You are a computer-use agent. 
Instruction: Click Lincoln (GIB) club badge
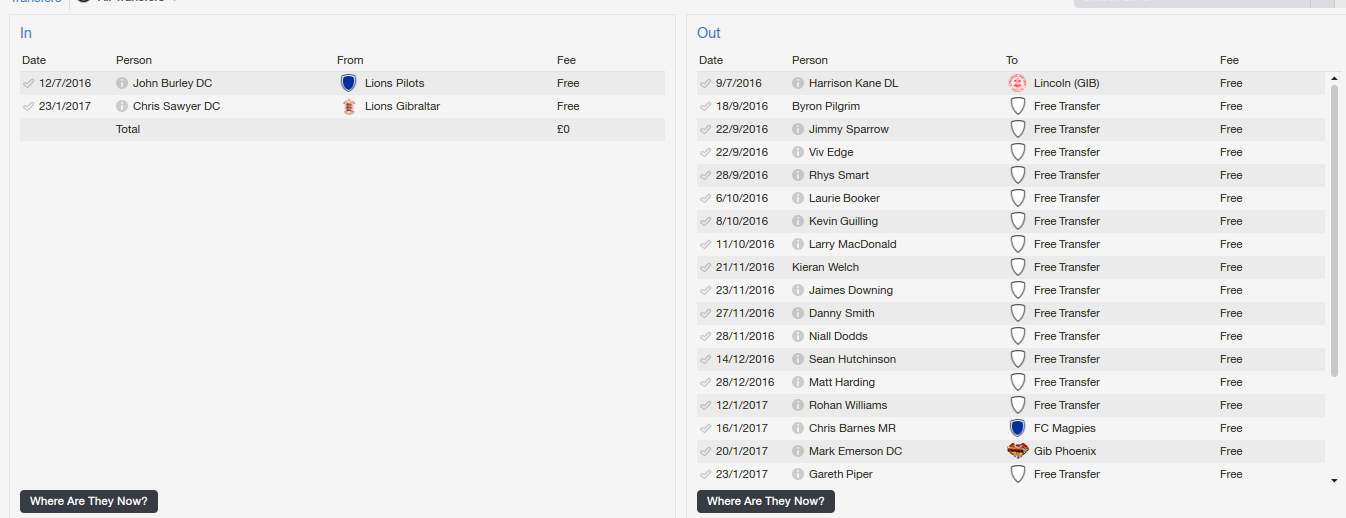[1017, 83]
